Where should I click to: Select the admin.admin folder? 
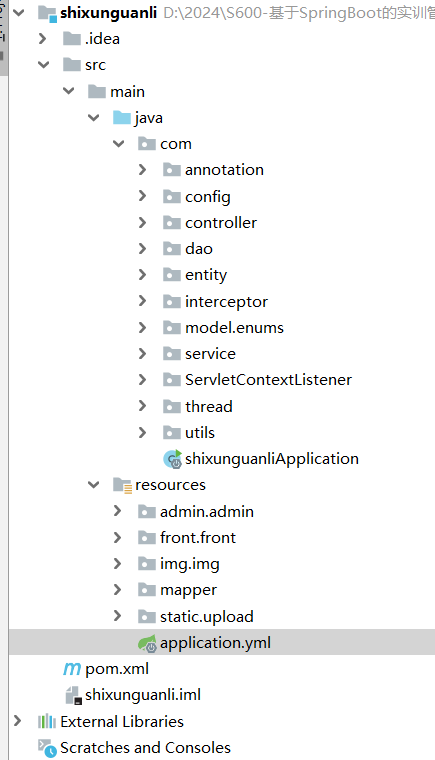click(x=207, y=511)
